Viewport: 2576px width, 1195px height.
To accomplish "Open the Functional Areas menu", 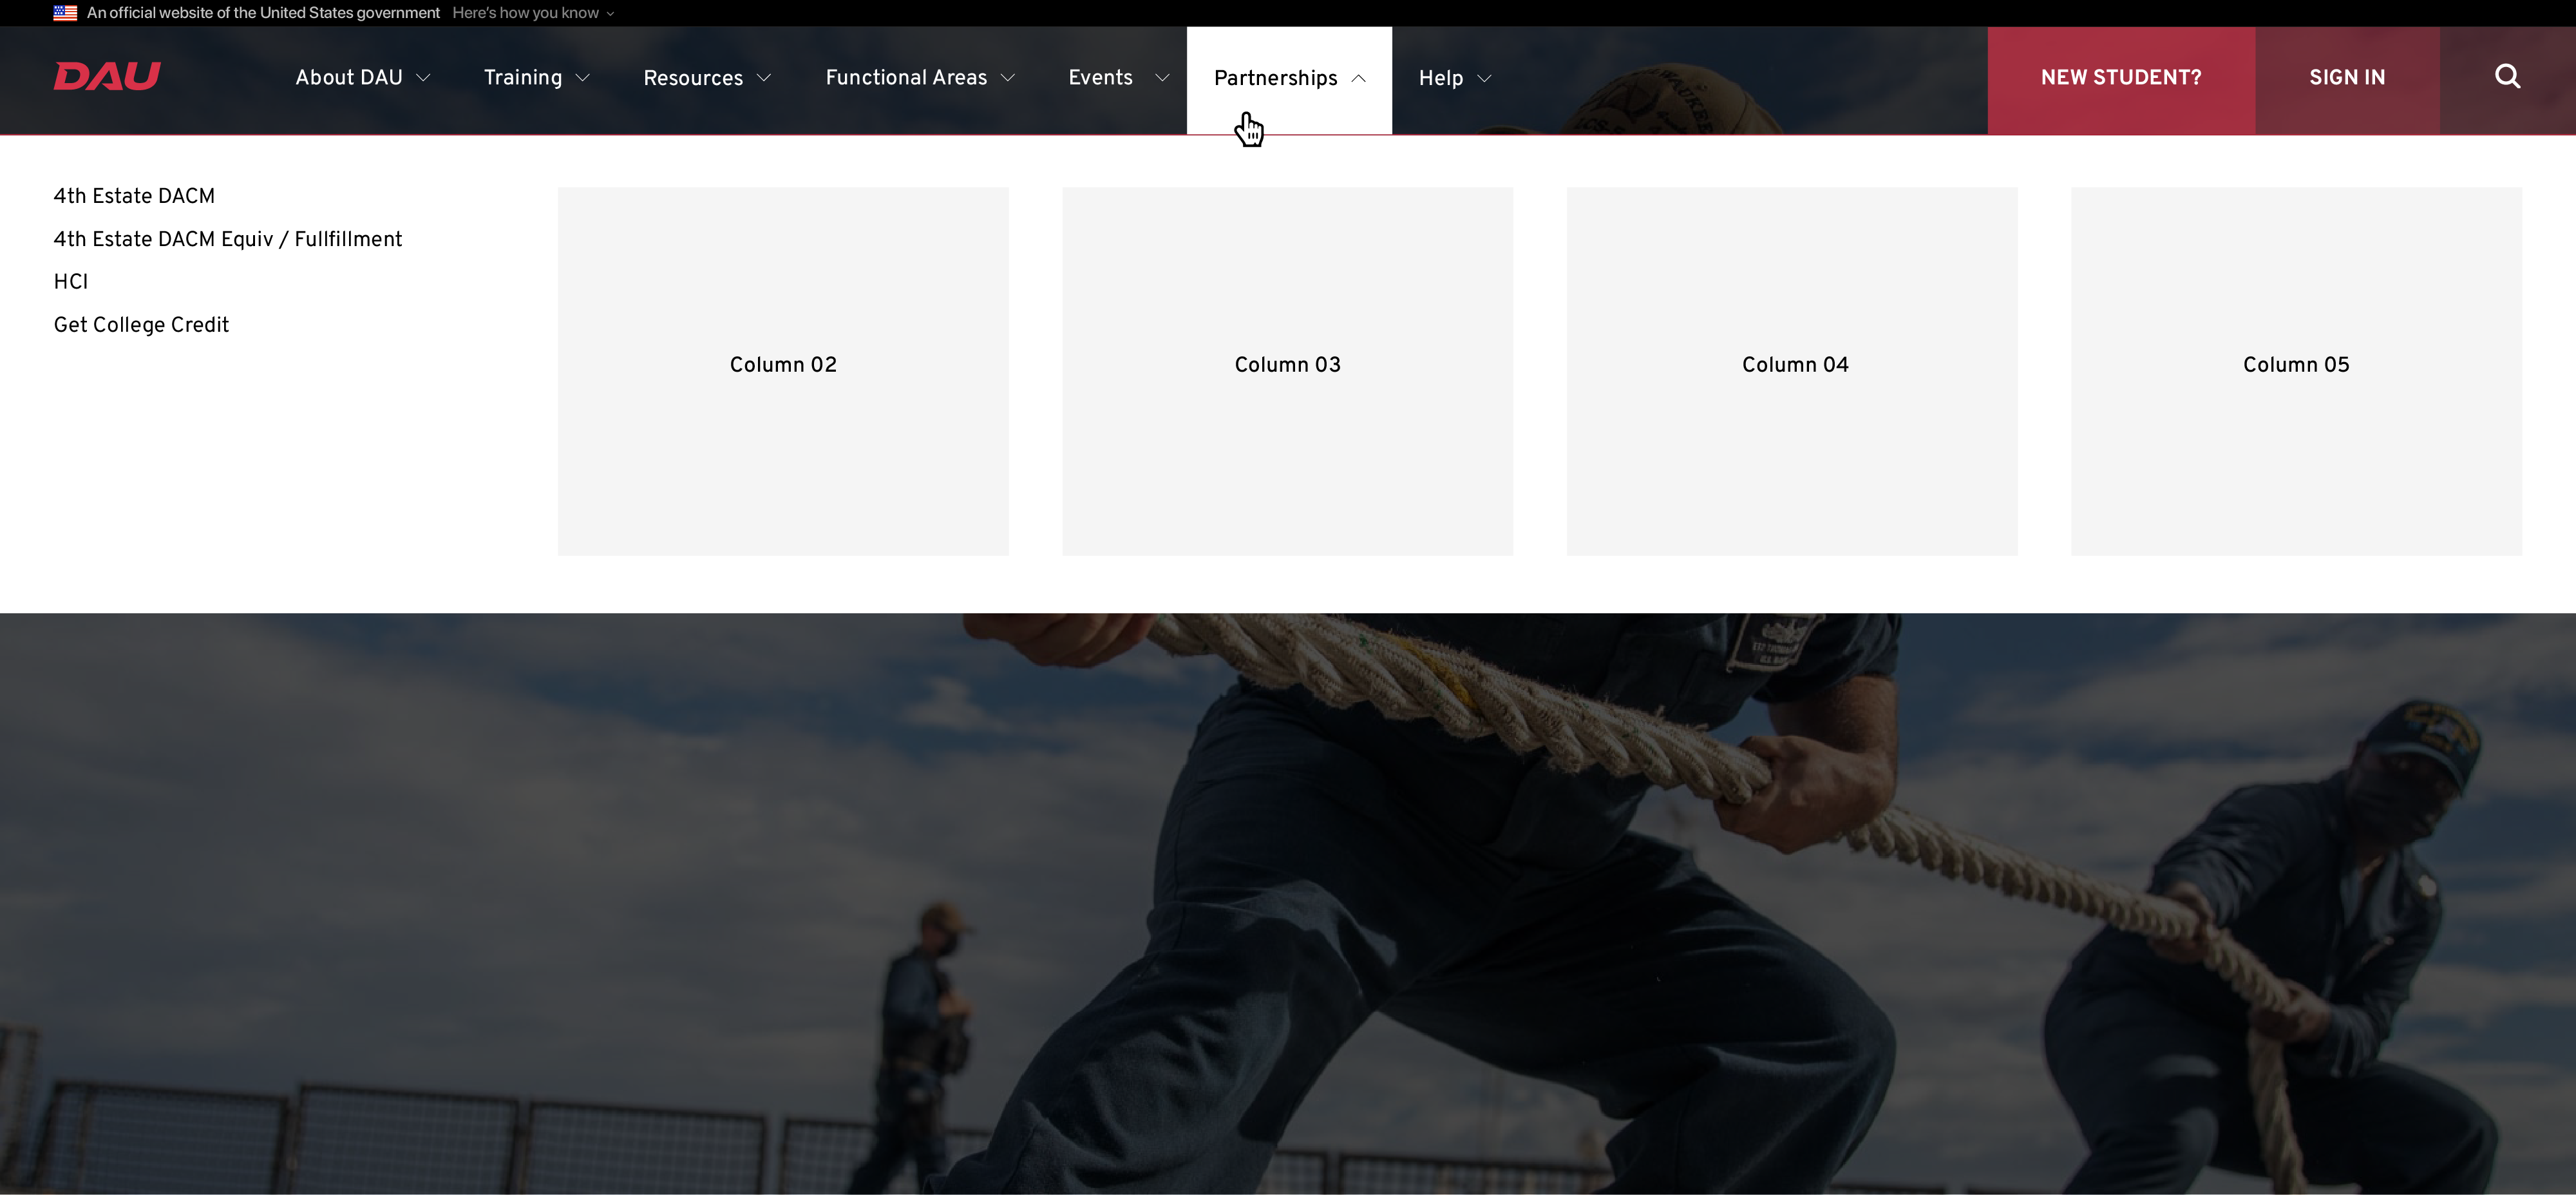I will (920, 78).
